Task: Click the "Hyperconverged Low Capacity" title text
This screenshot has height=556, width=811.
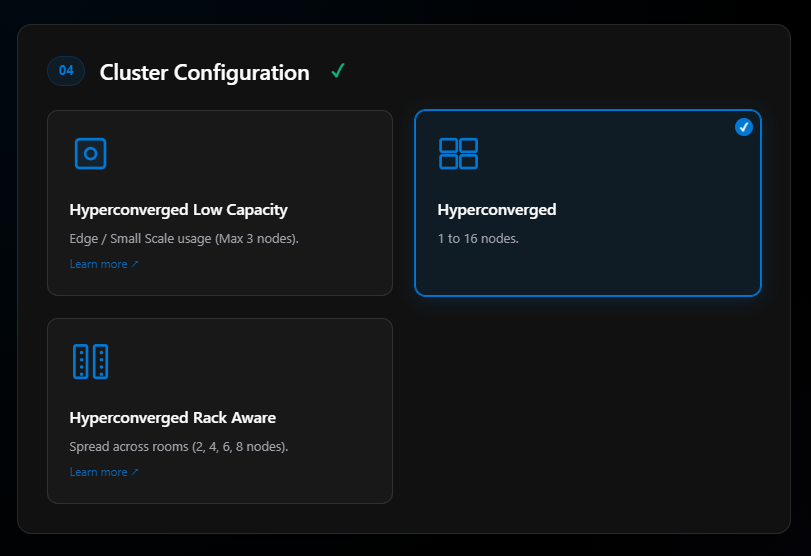Action: point(178,210)
